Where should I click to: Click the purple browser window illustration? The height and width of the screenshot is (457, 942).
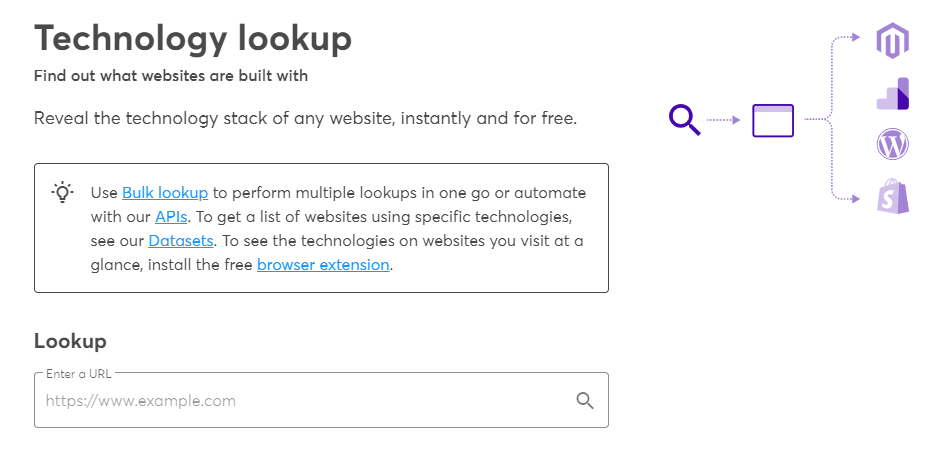click(x=772, y=120)
